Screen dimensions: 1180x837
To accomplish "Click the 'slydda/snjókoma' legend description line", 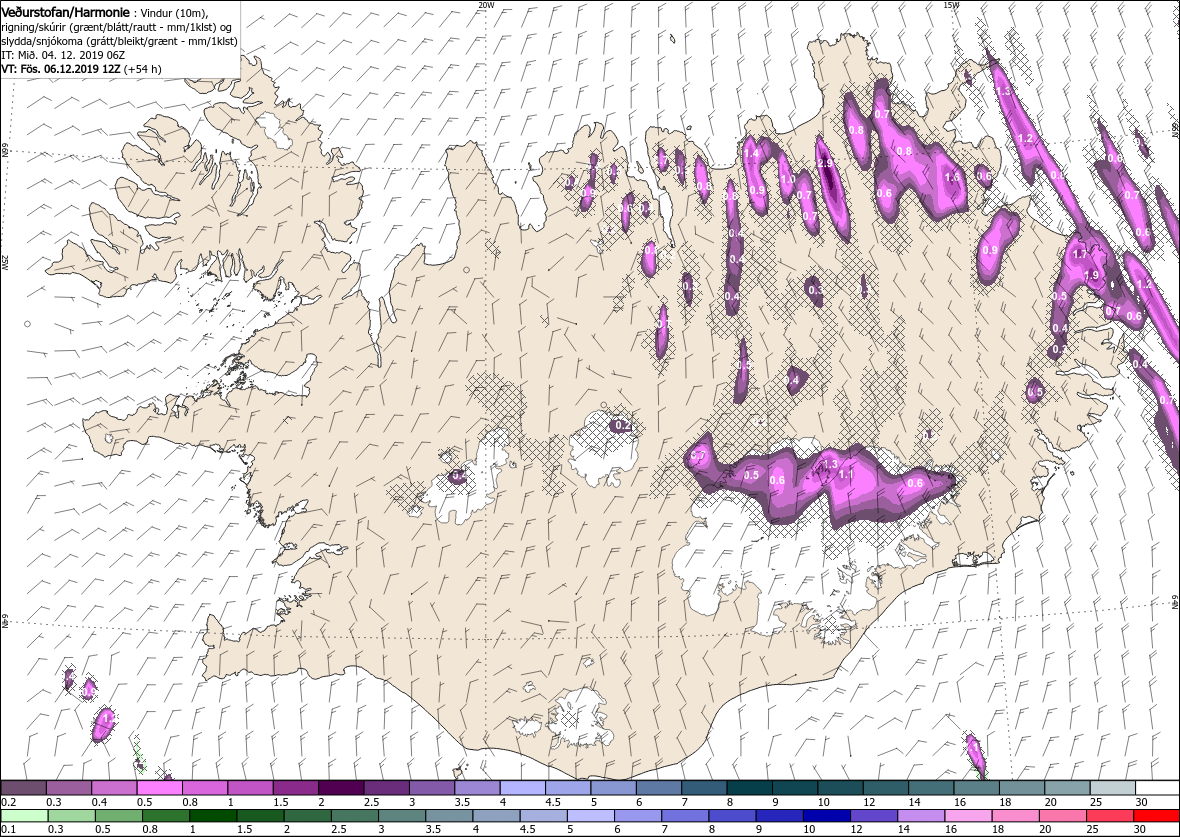I will pos(118,41).
